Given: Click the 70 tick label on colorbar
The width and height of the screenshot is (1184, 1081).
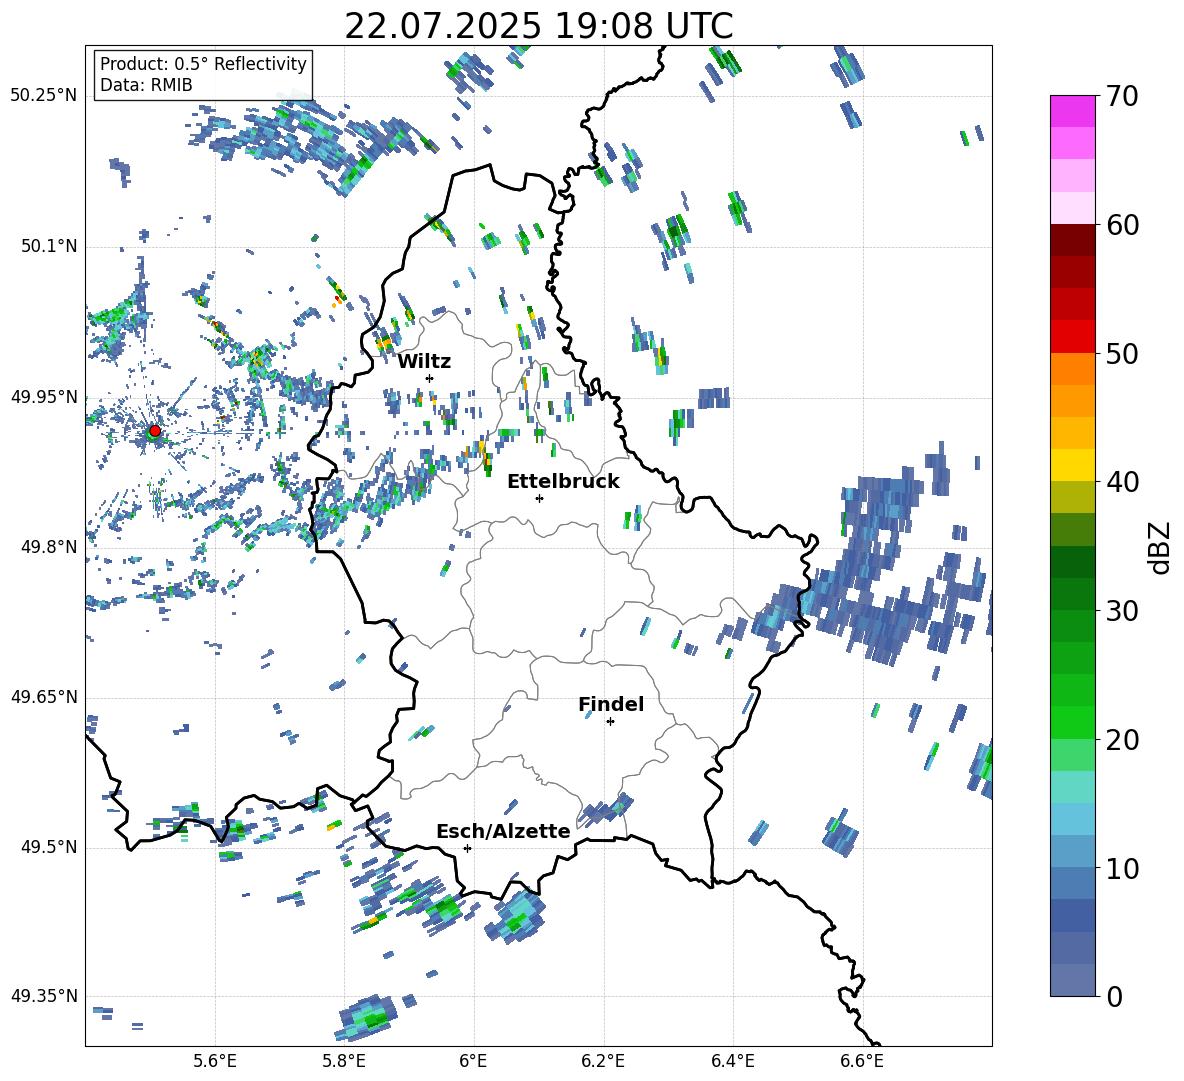Looking at the screenshot, I should pyautogui.click(x=1121, y=97).
